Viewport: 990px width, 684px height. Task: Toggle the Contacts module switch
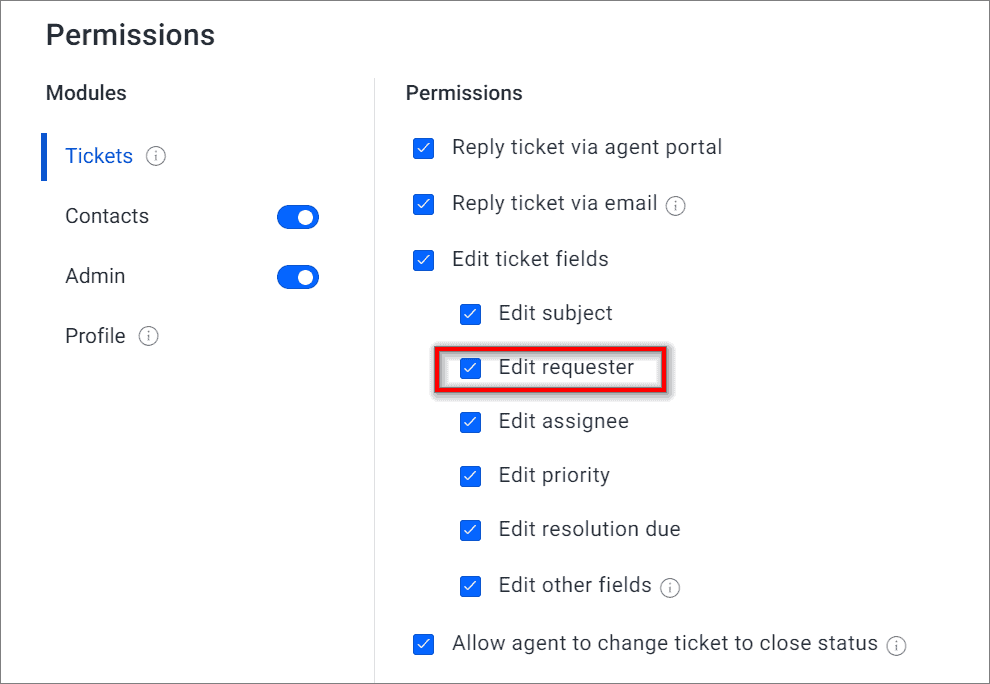298,217
